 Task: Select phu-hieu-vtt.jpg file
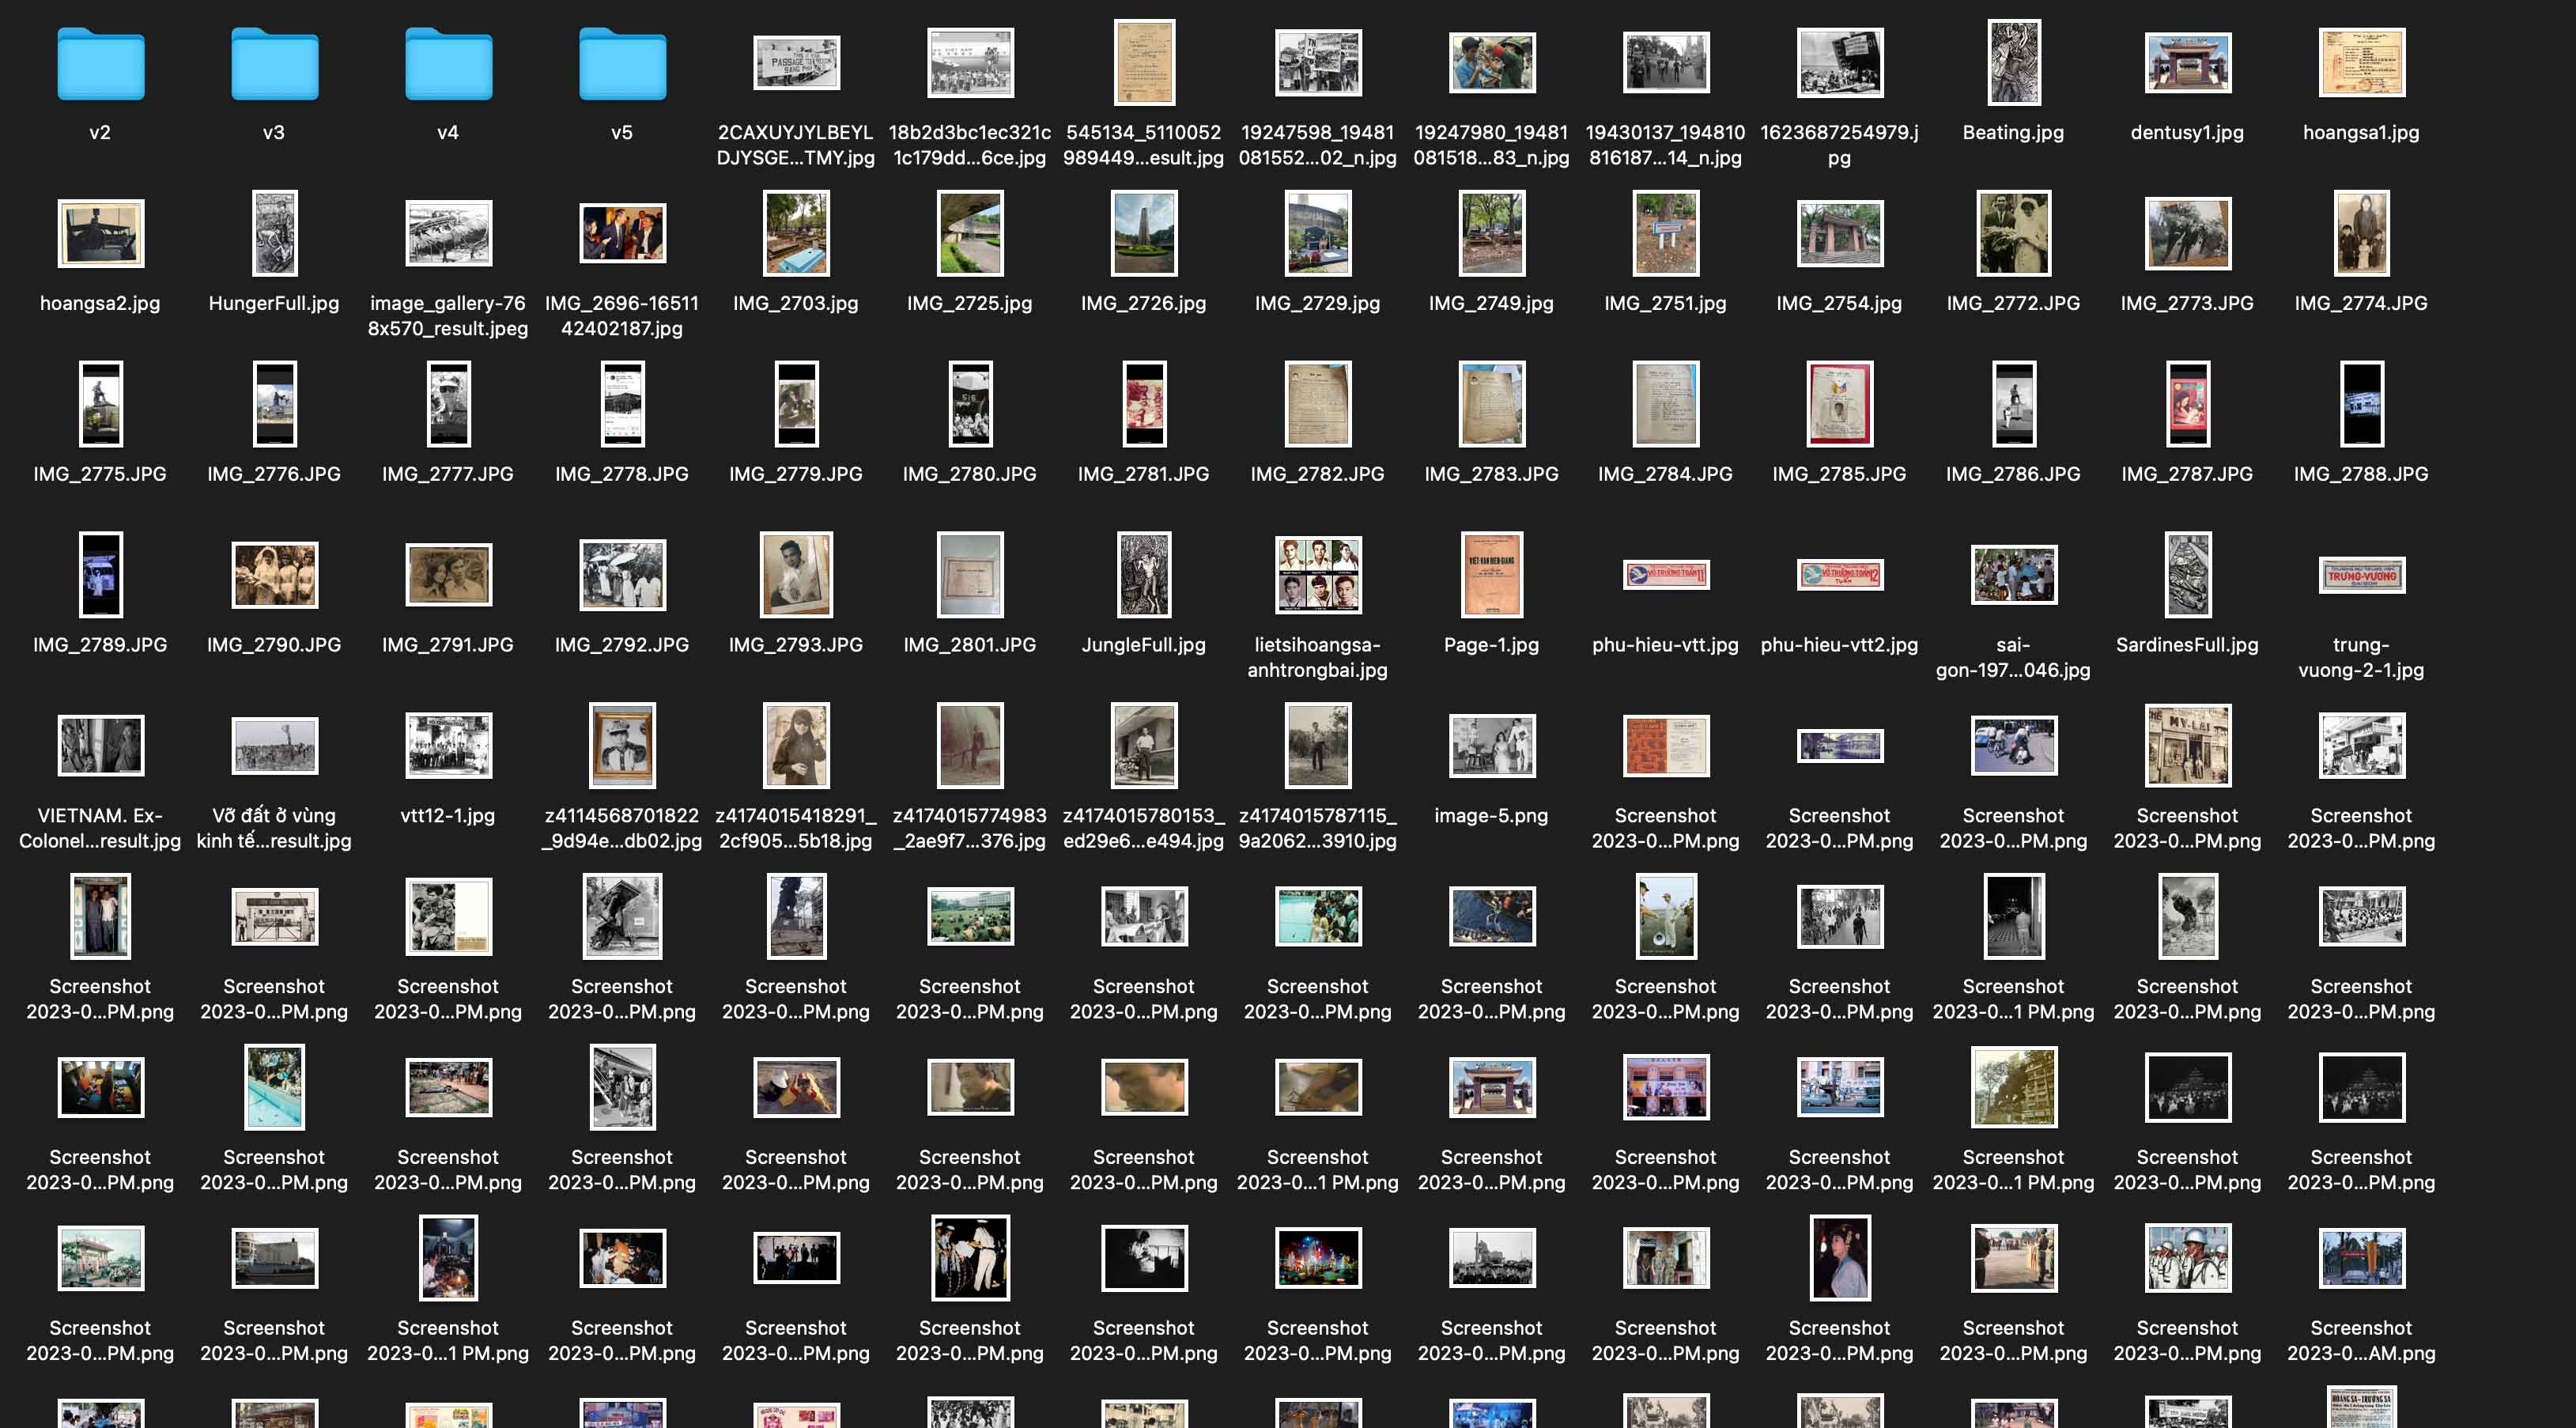point(1665,575)
